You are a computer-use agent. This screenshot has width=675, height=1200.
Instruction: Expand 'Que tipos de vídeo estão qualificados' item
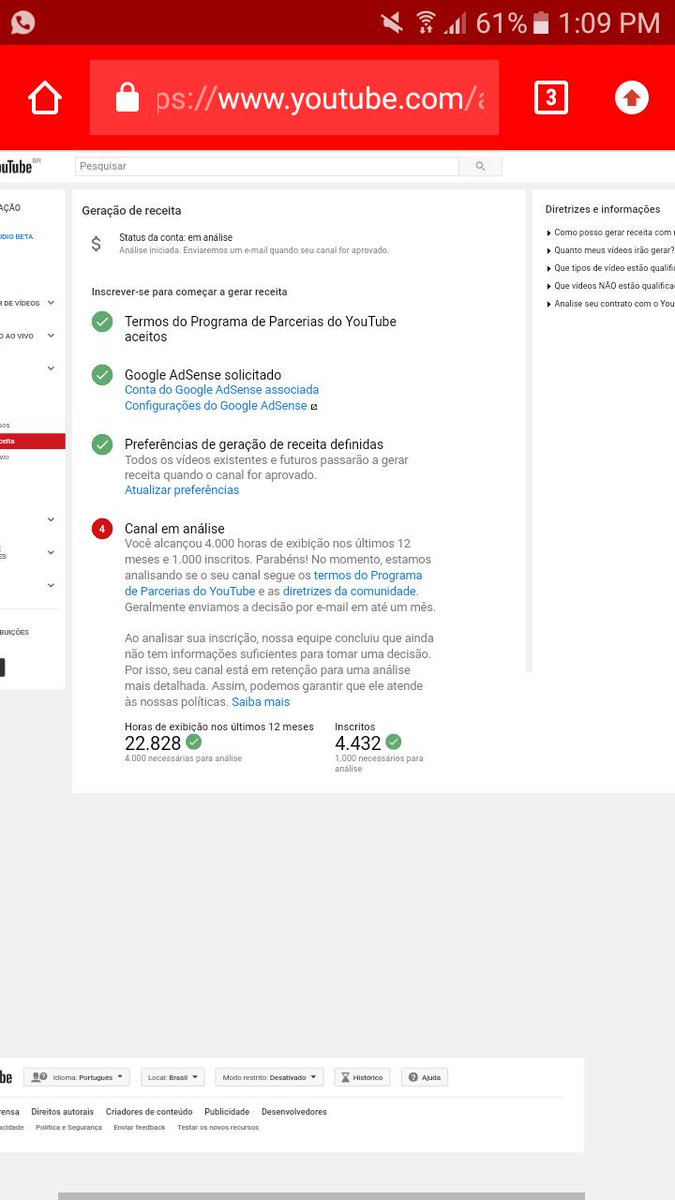610,268
